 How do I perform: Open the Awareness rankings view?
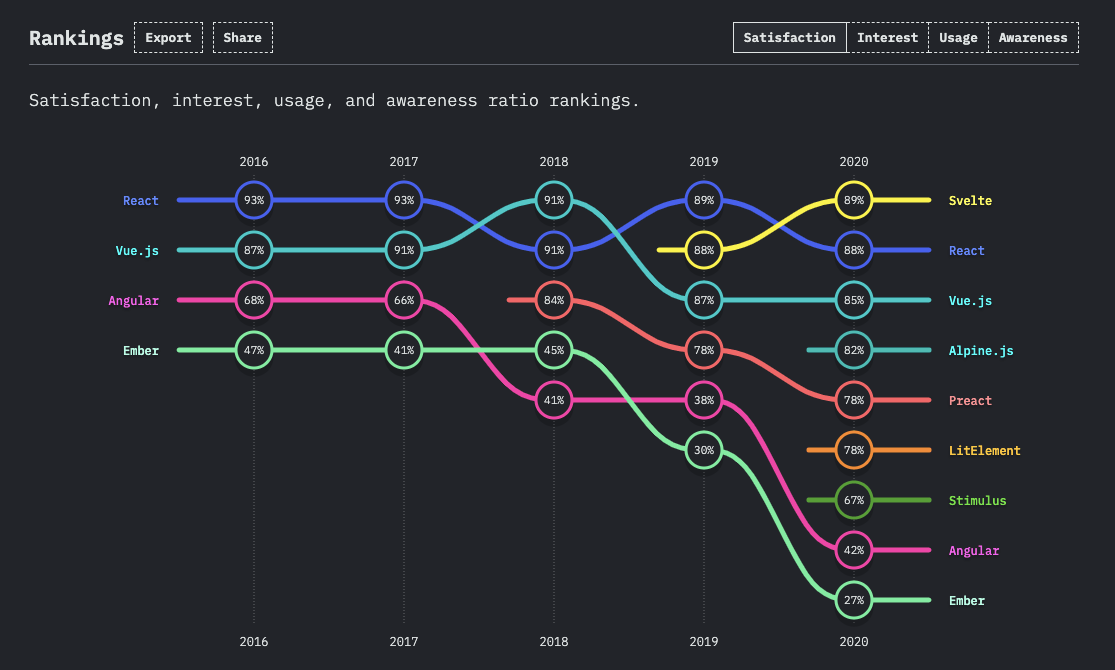pyautogui.click(x=1032, y=37)
